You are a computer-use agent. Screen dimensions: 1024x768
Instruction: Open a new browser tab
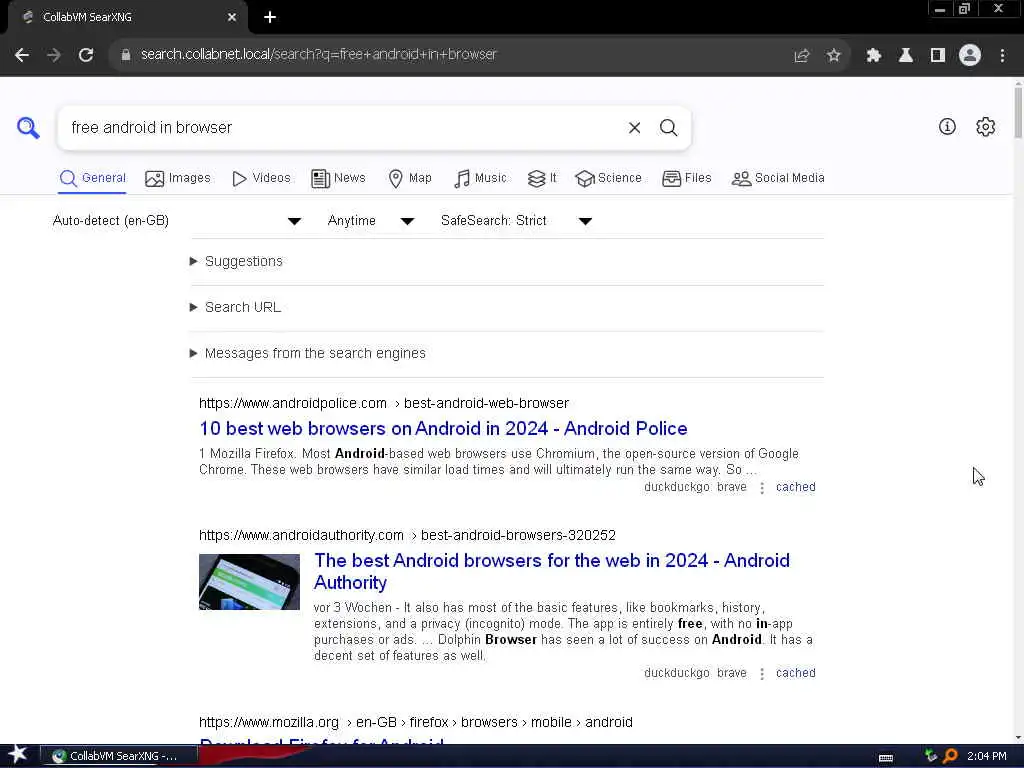[x=270, y=17]
